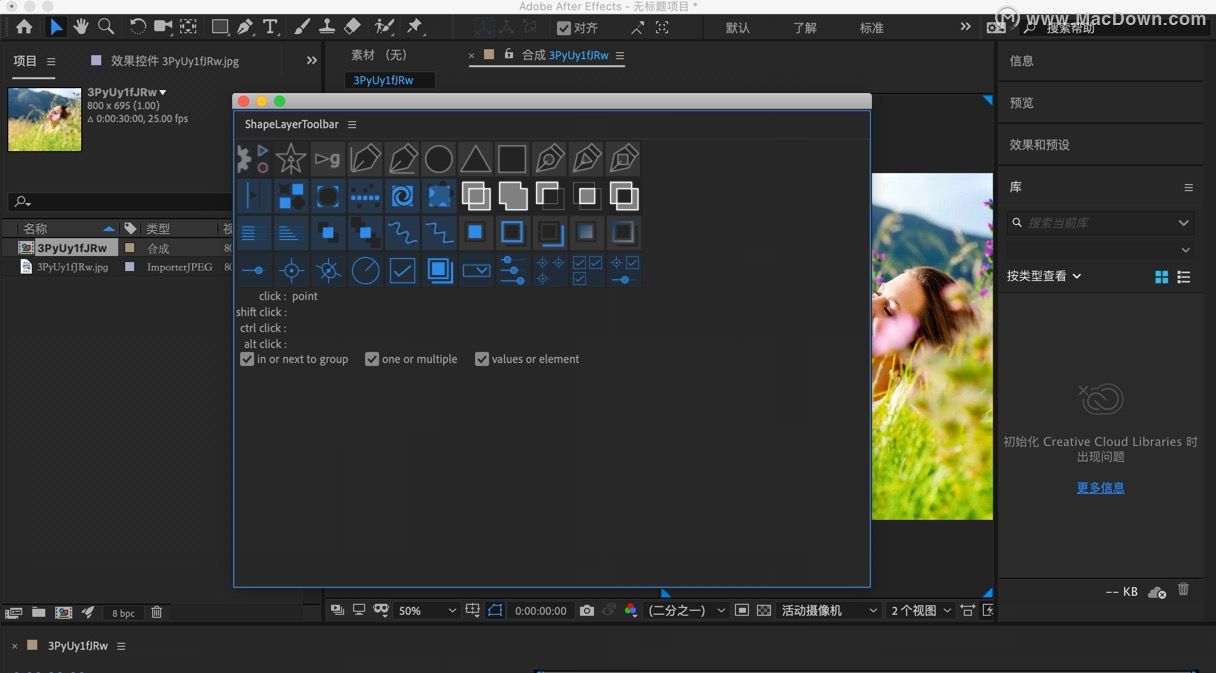Select the Rectangle shape tool in main toolbar

click(220, 27)
